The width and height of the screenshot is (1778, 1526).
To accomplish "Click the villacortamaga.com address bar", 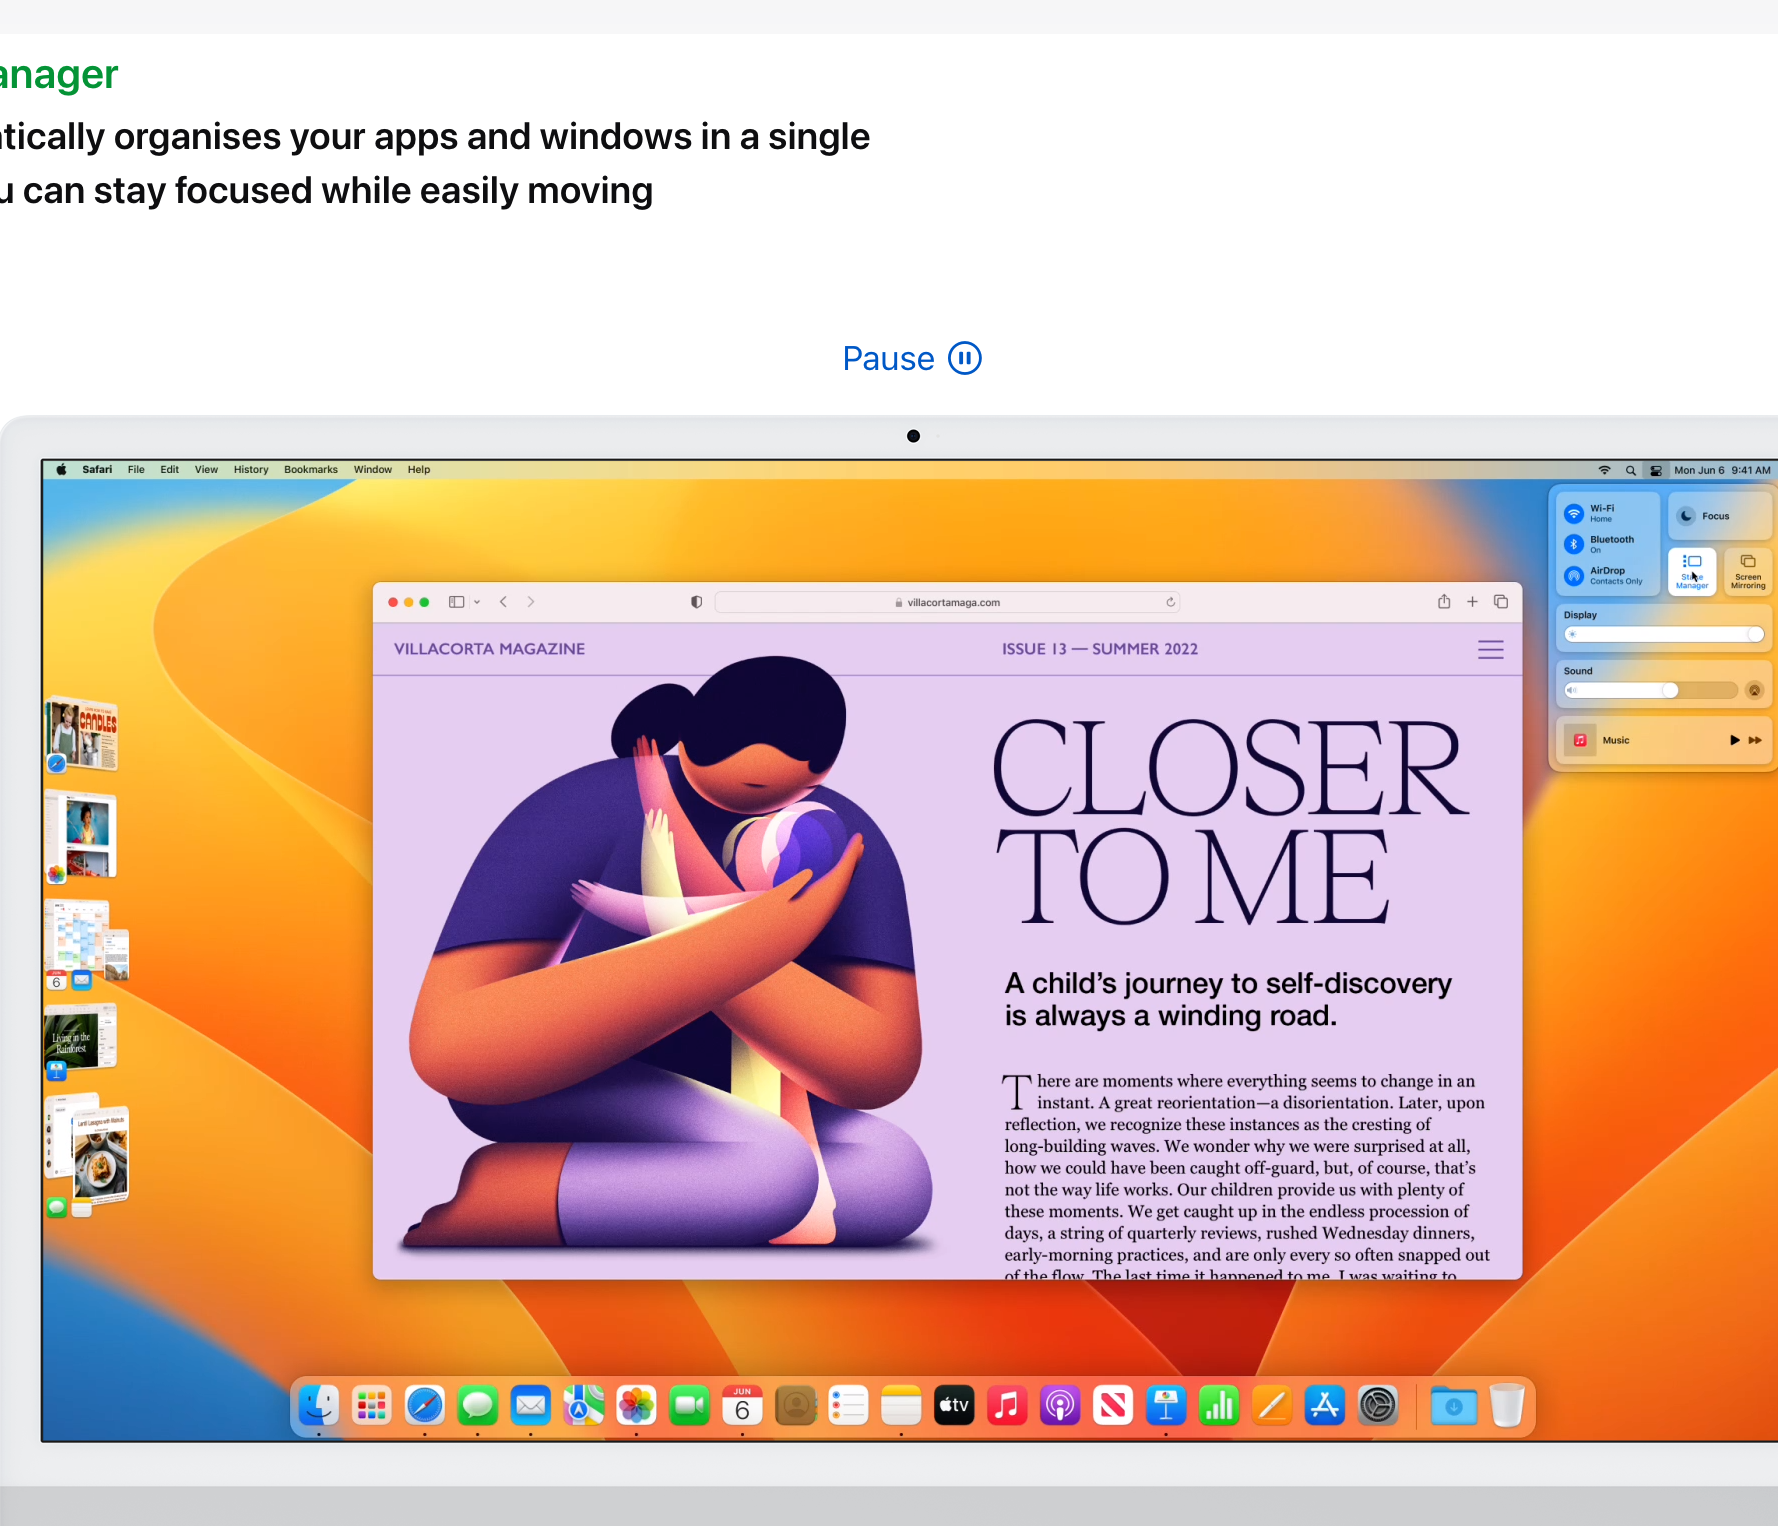I will point(948,602).
